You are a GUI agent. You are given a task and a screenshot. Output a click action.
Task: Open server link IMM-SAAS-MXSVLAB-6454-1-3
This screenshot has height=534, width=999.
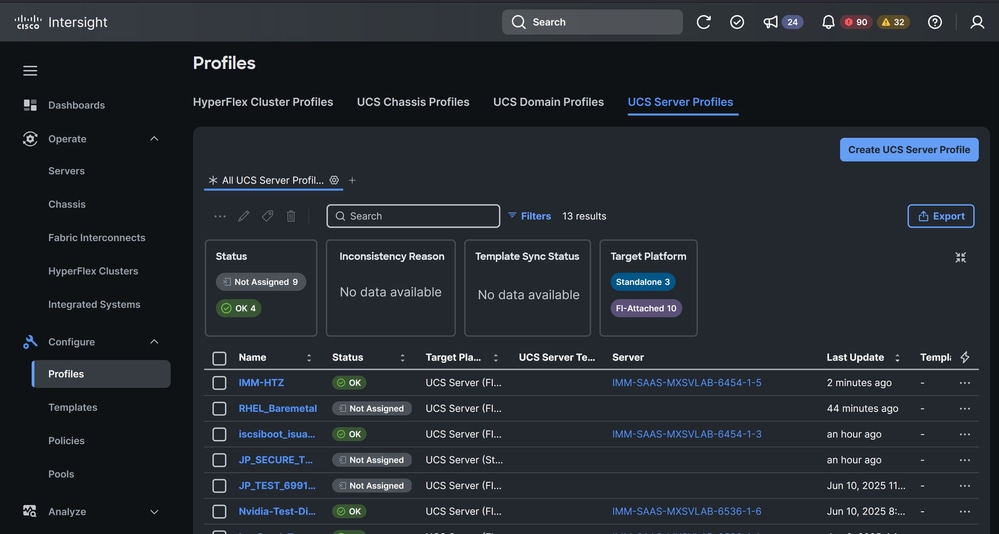(687, 435)
